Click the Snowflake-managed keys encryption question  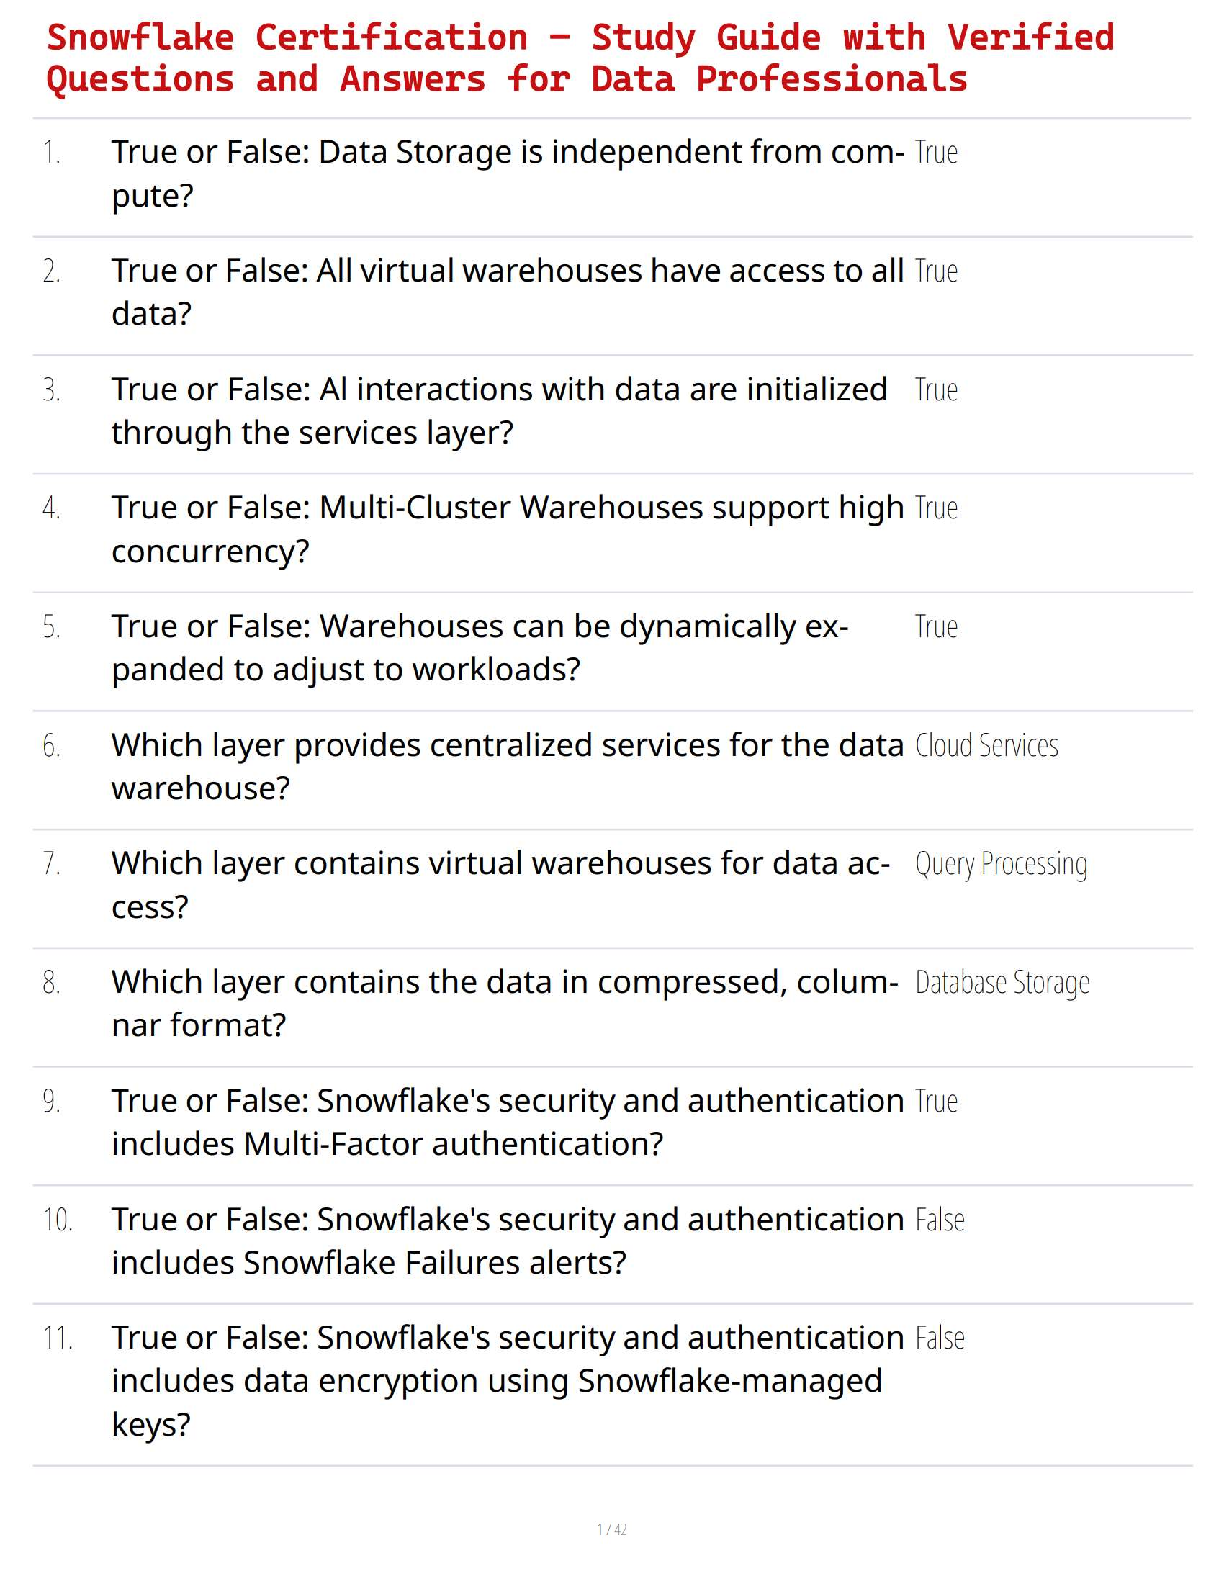click(507, 1380)
